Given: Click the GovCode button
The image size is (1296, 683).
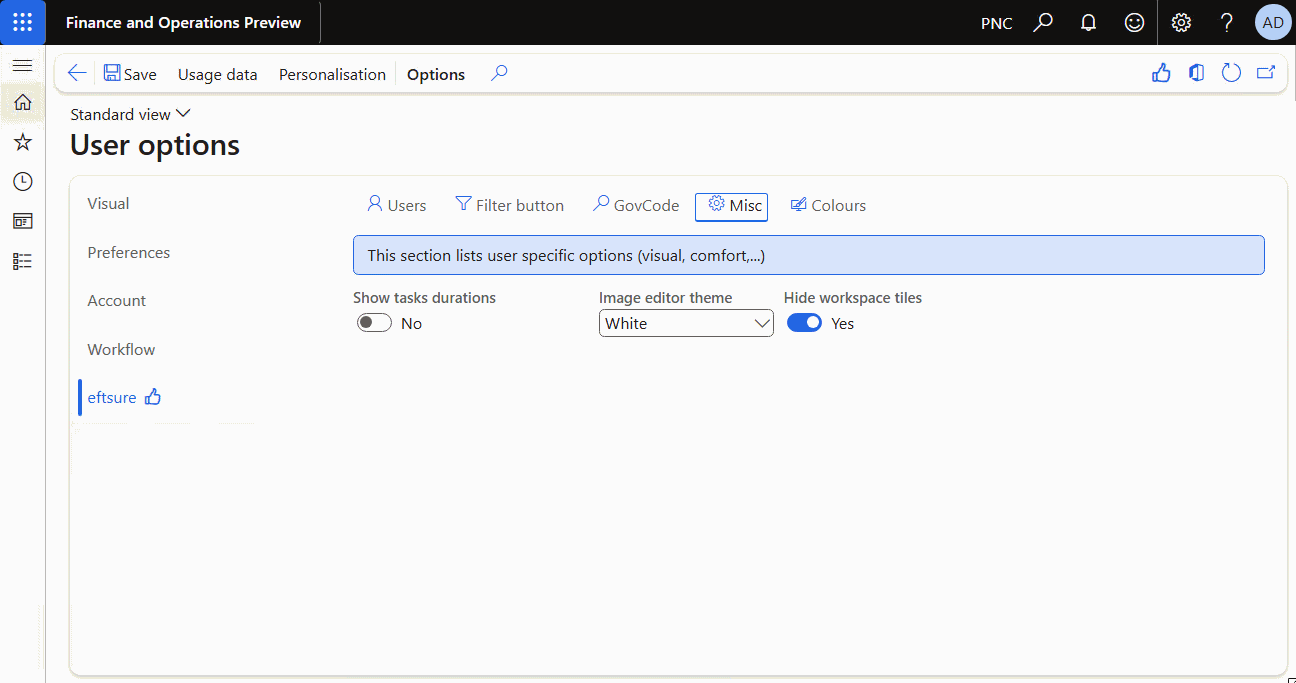Looking at the screenshot, I should (635, 205).
